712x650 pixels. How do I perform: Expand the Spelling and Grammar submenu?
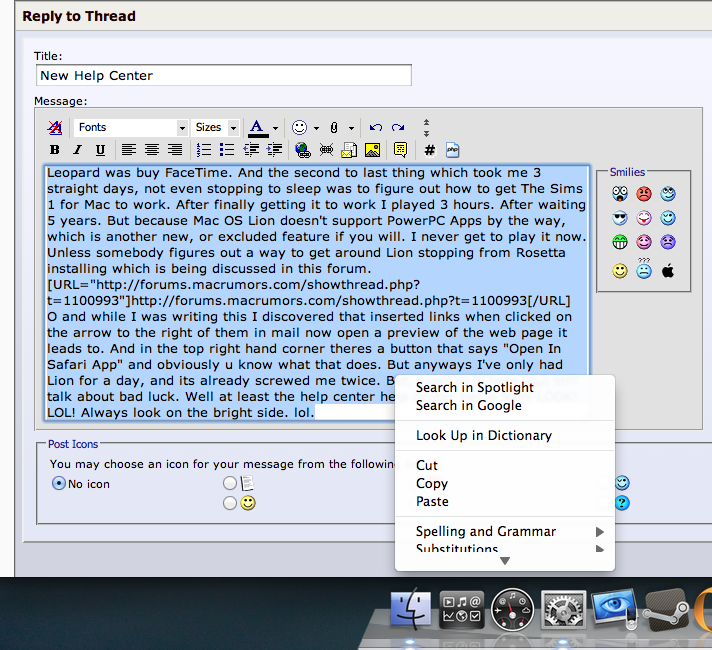tap(504, 531)
